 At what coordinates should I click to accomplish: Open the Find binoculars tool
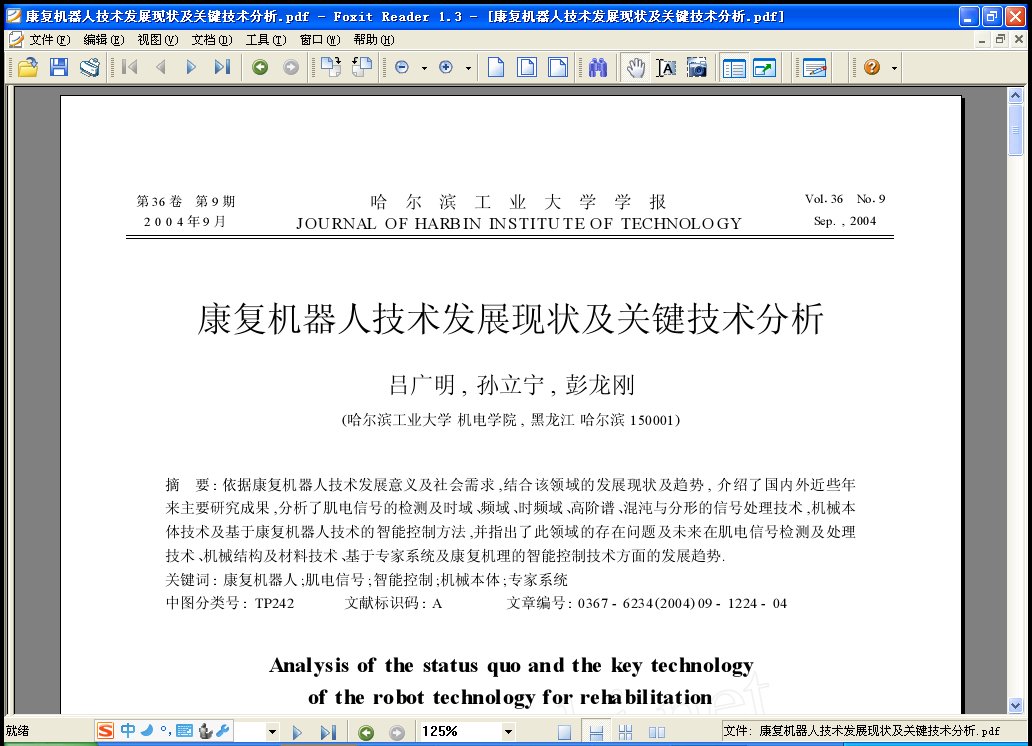(600, 67)
